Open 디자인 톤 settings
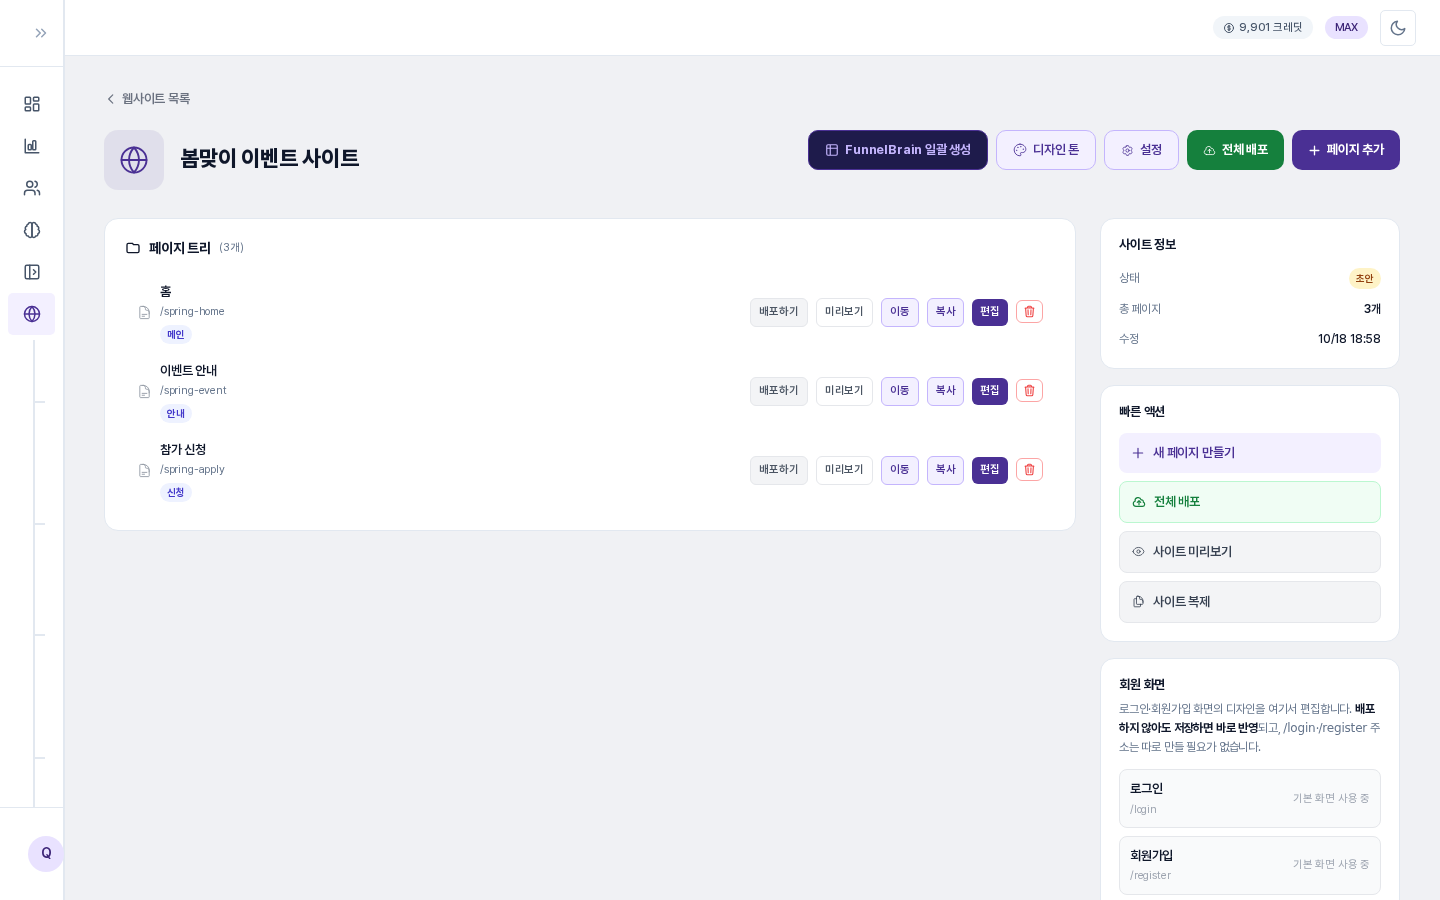Screen dimensions: 1440x900 tap(1046, 150)
